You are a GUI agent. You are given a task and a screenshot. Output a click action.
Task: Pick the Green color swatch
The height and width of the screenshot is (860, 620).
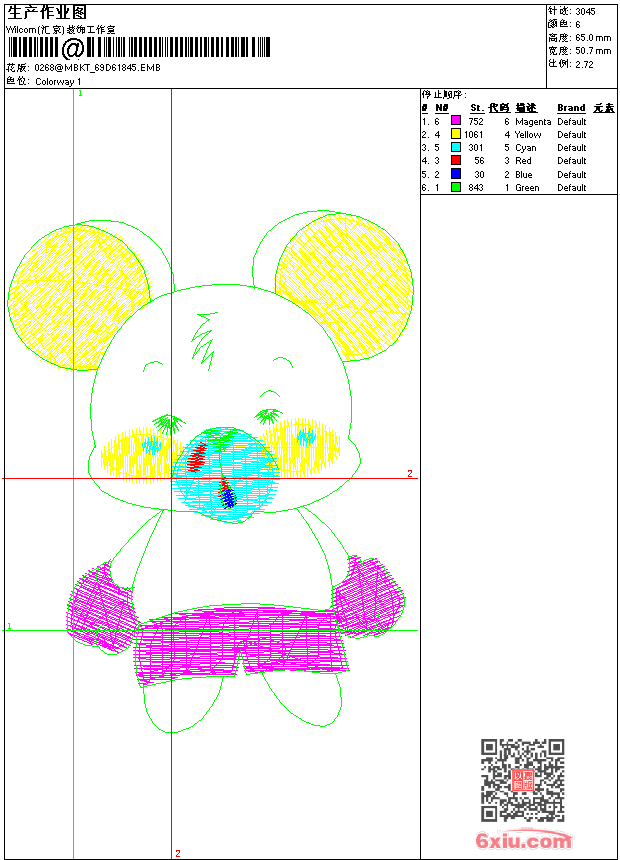pos(455,187)
